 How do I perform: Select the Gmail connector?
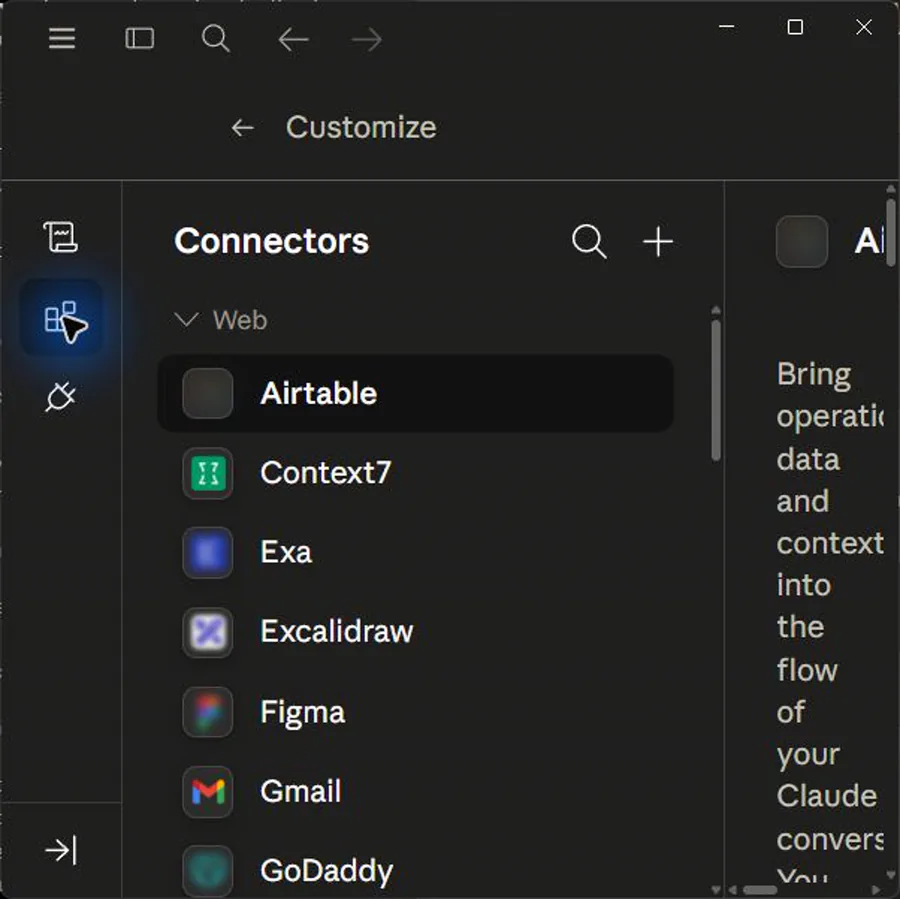point(416,792)
